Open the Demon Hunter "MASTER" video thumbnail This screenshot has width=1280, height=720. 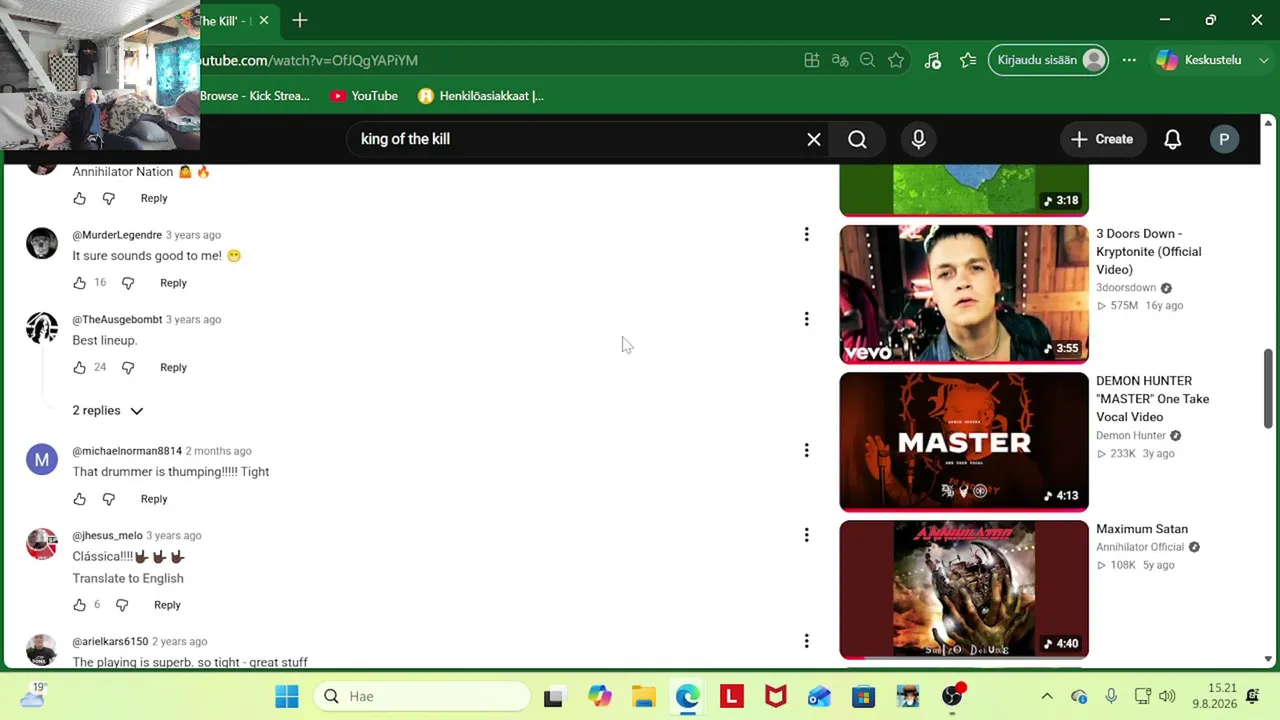(964, 441)
